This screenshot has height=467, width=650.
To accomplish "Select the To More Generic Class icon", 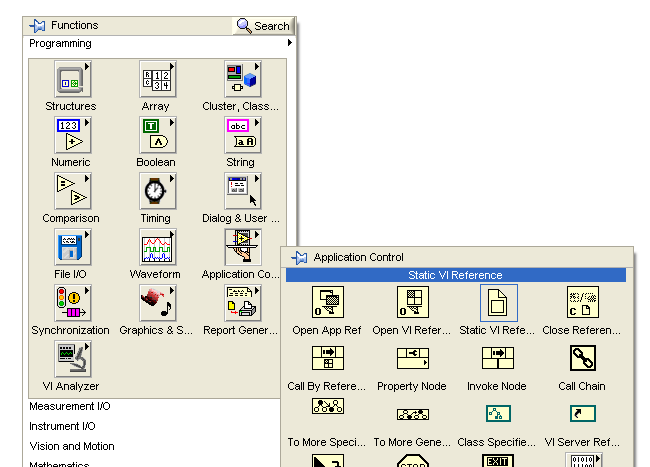I will click(x=412, y=414).
